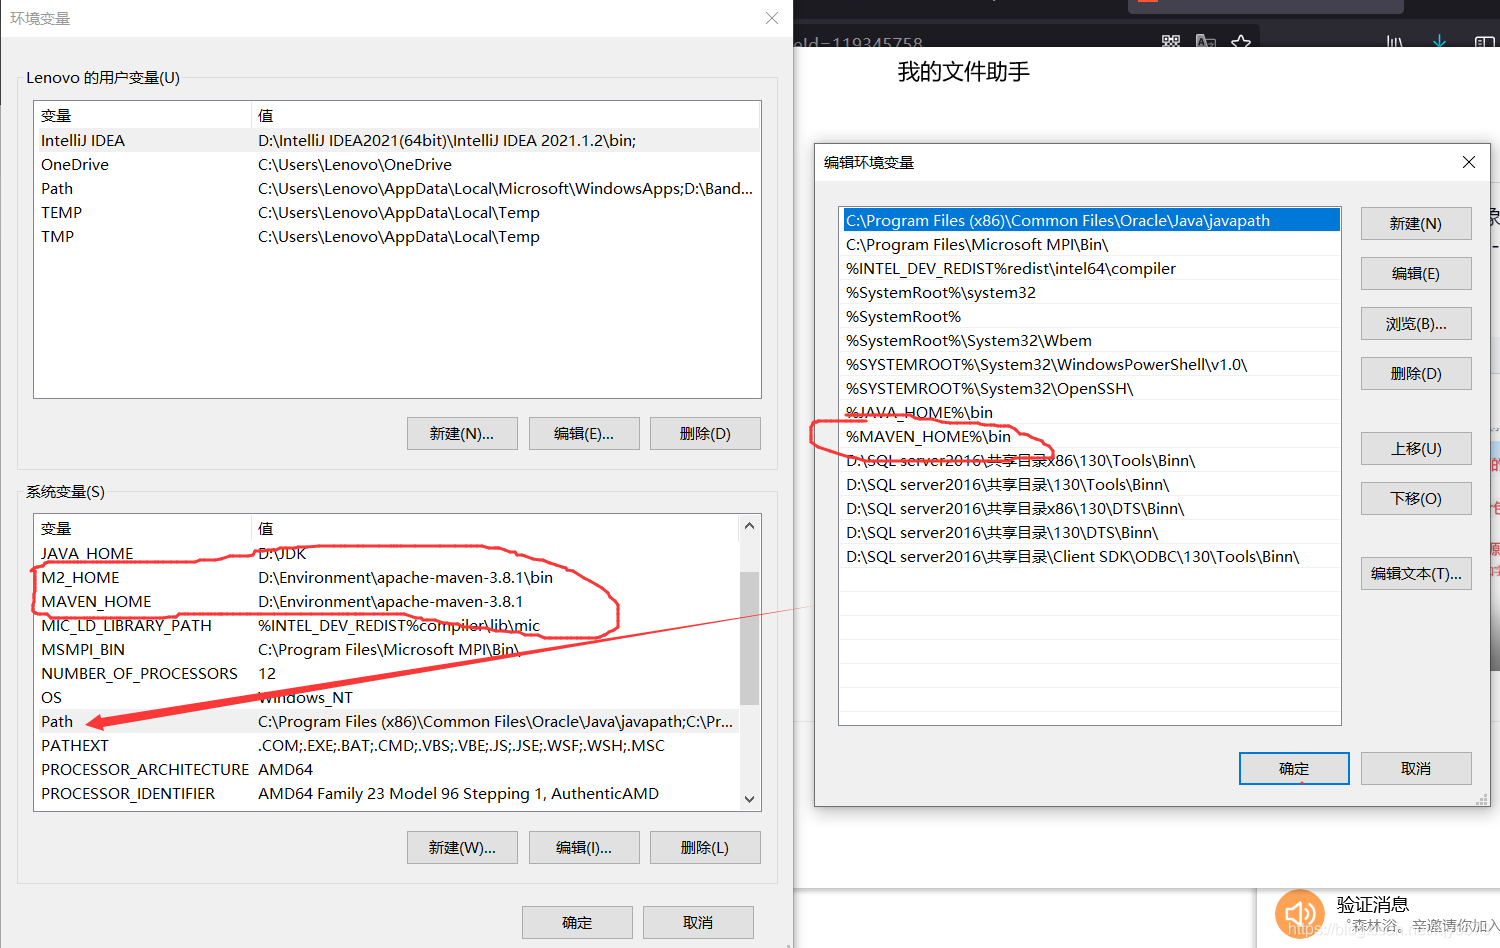Image resolution: width=1500 pixels, height=948 pixels.
Task: Select 共享目录x86\130\Tools\Binn\ SQL server entry
Action: coord(1090,460)
